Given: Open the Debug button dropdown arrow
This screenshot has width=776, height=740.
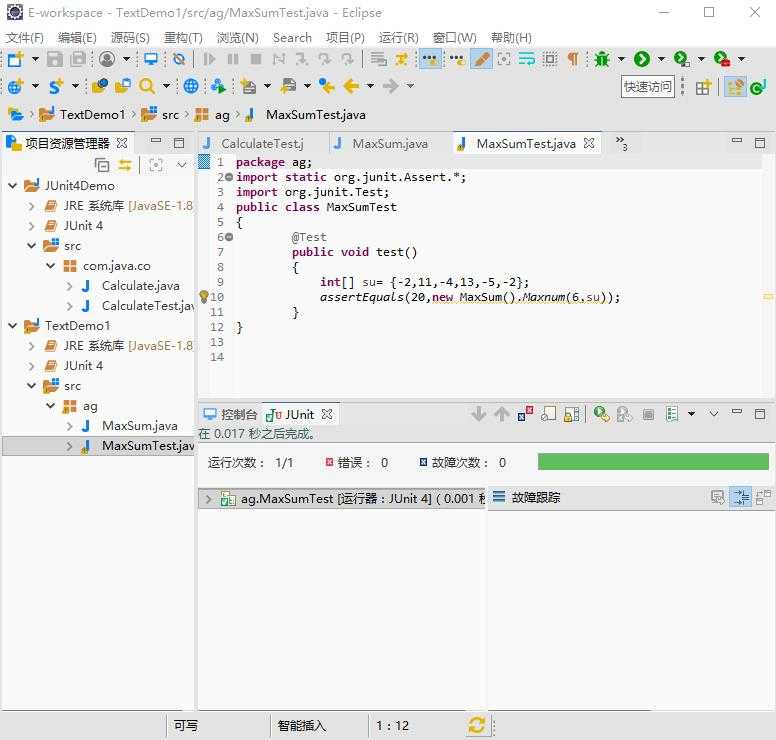Looking at the screenshot, I should point(621,59).
